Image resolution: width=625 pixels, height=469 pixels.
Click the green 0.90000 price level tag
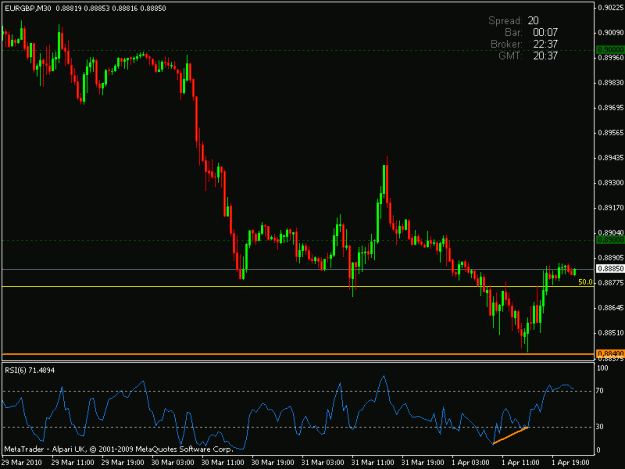tap(610, 50)
